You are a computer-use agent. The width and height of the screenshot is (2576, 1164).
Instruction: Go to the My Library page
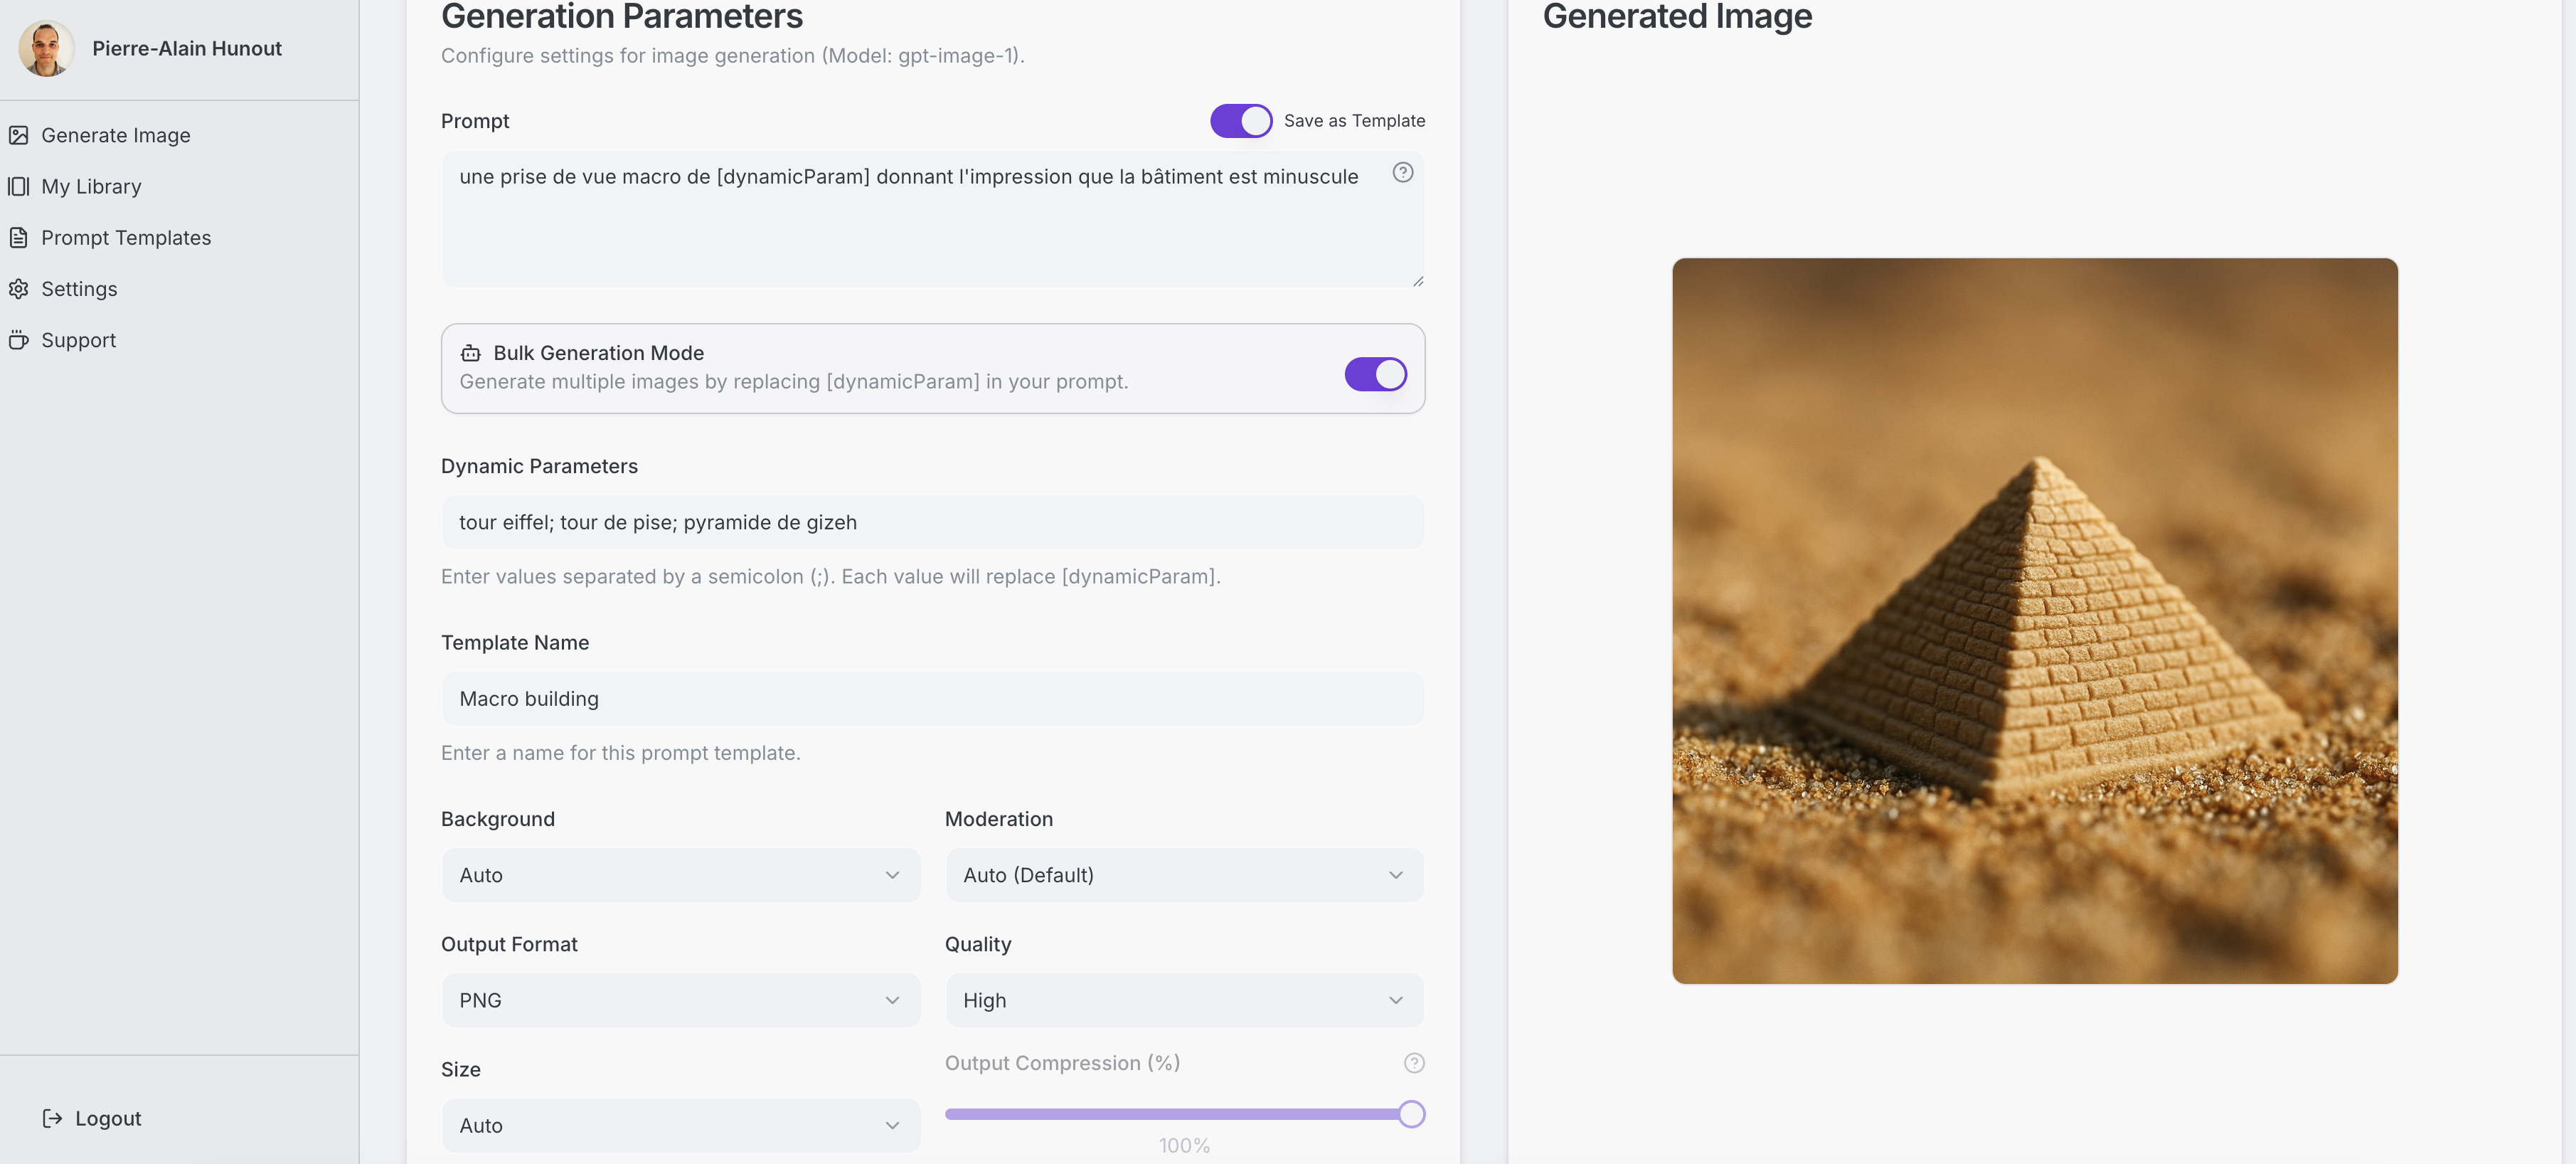click(x=91, y=186)
